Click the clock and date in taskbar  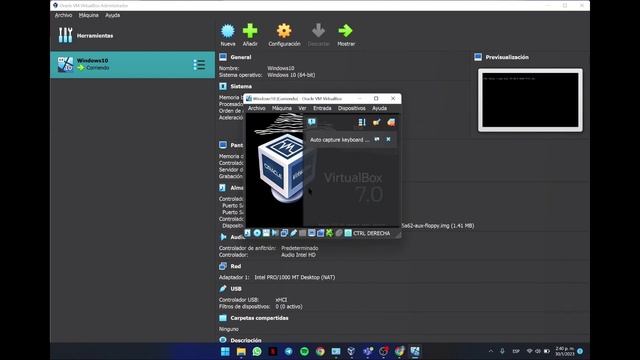564,351
